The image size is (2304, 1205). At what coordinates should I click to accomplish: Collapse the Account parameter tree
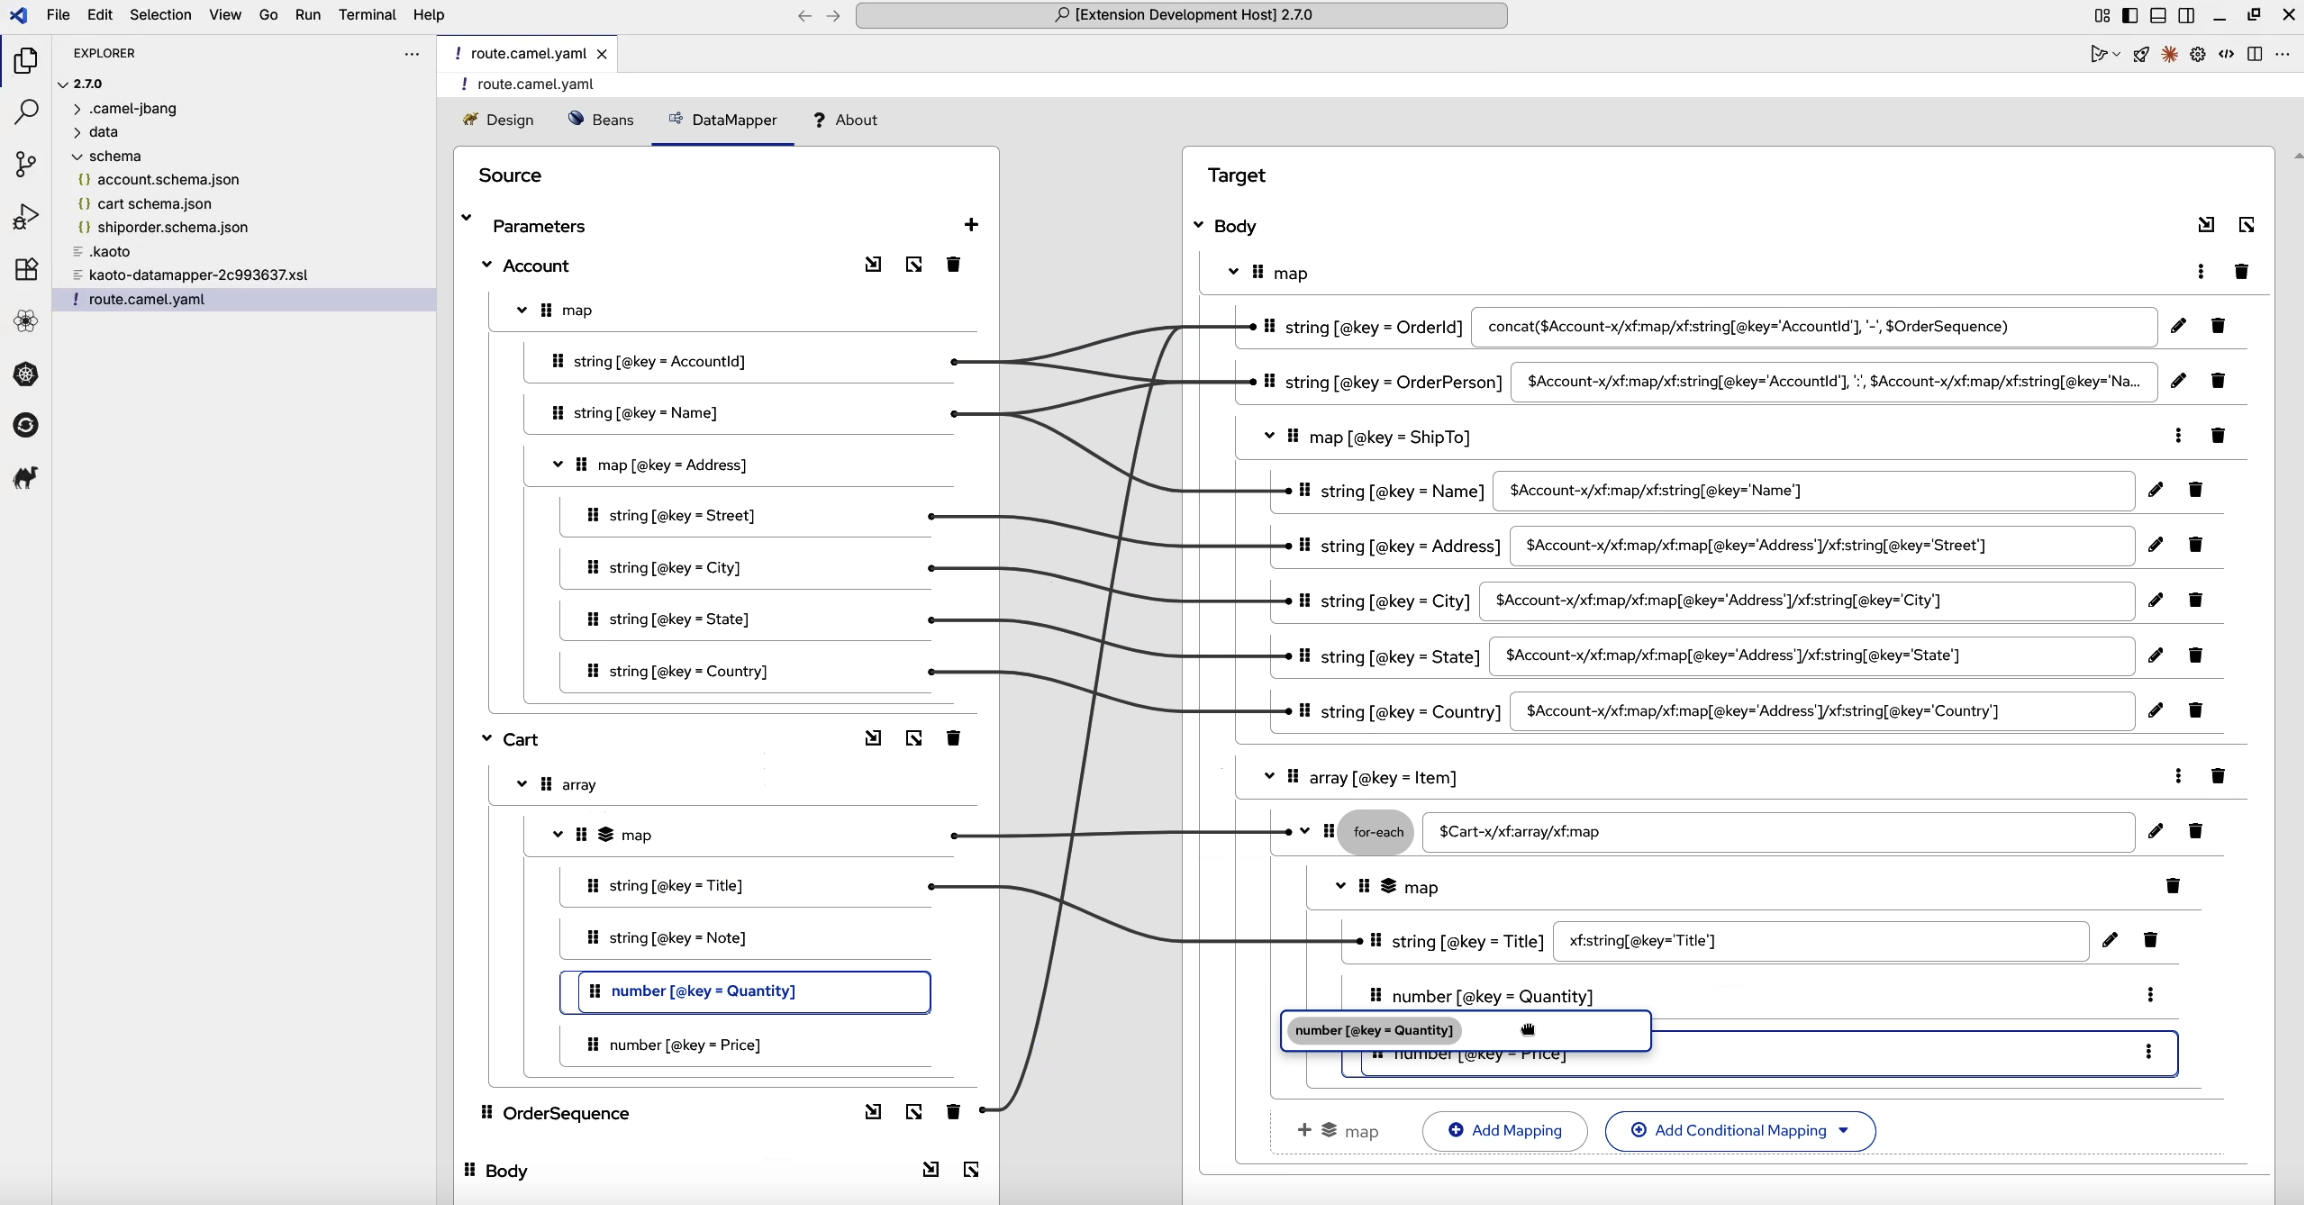487,265
